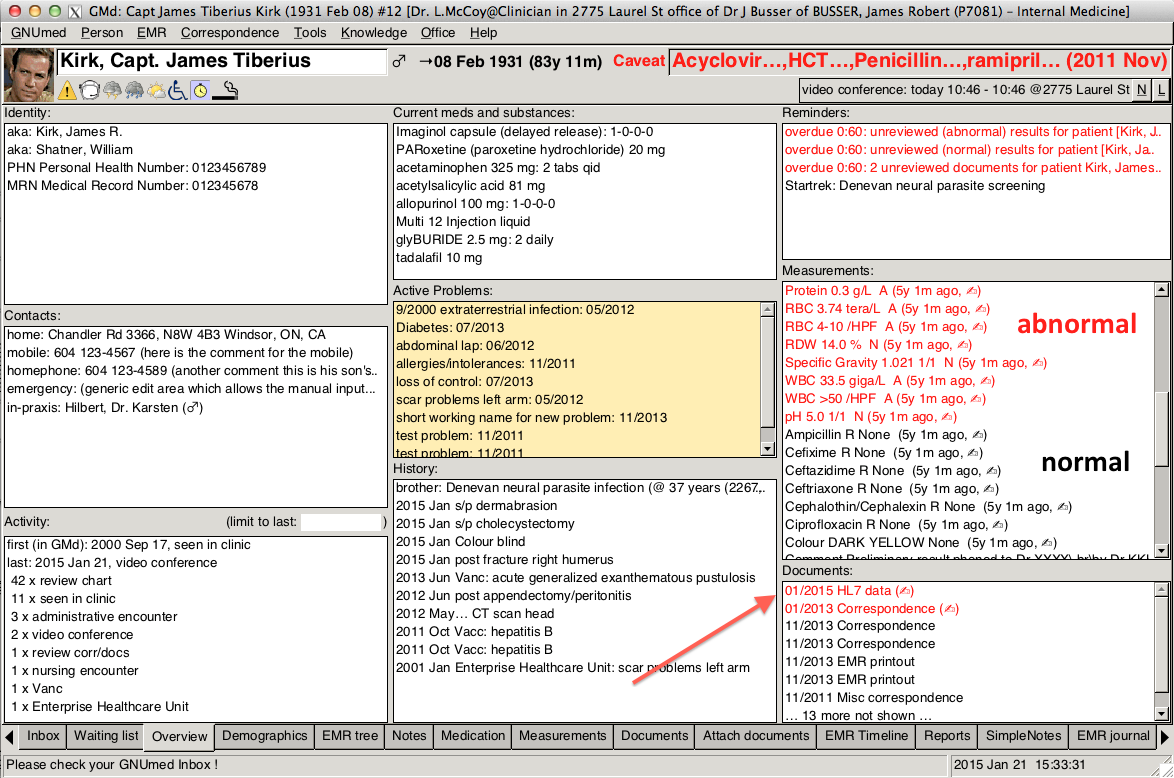
Task: Open the EMR menu
Action: tap(151, 33)
